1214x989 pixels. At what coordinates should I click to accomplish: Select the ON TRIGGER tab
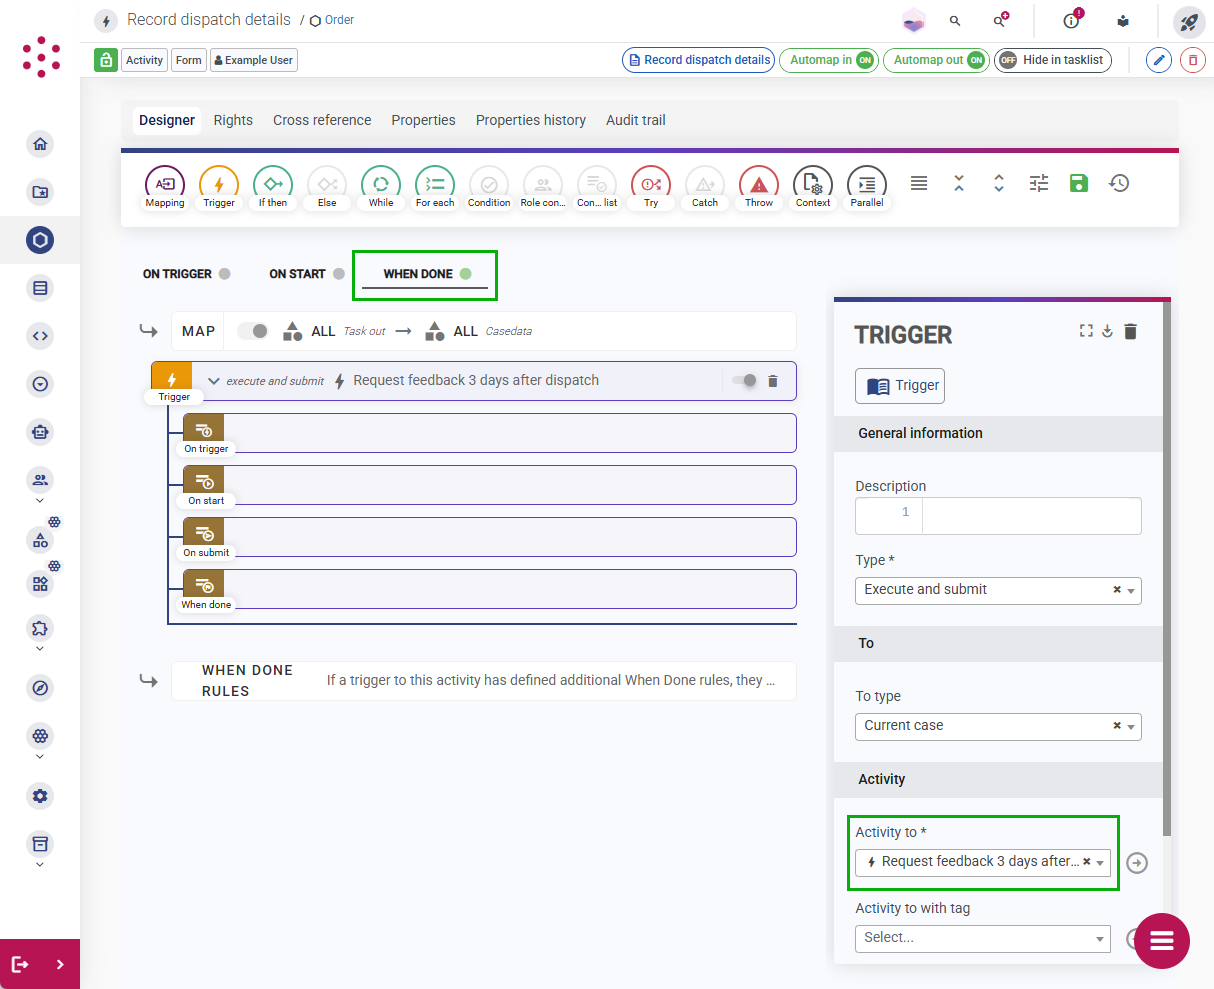[x=186, y=274]
